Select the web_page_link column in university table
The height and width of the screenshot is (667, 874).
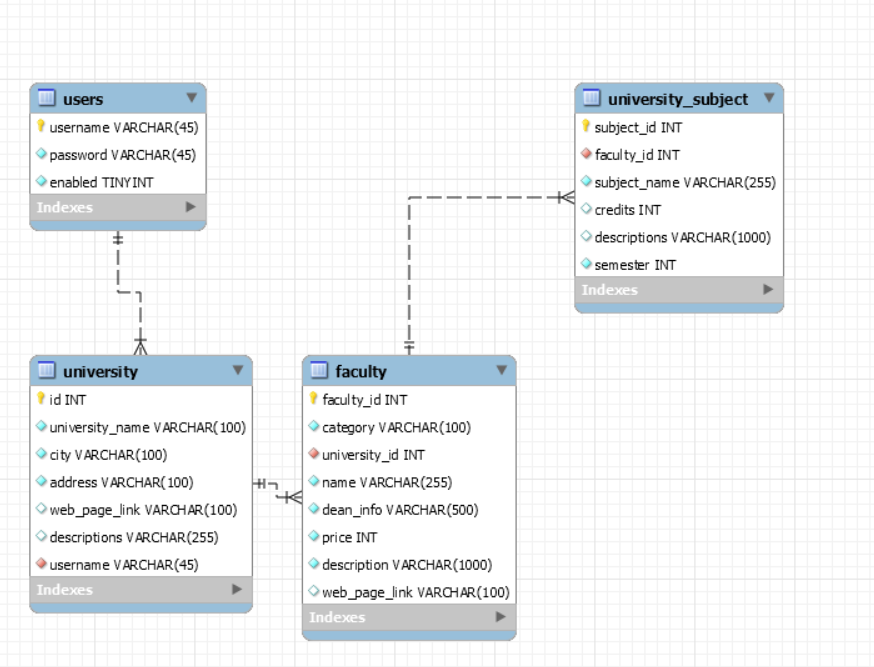click(143, 509)
